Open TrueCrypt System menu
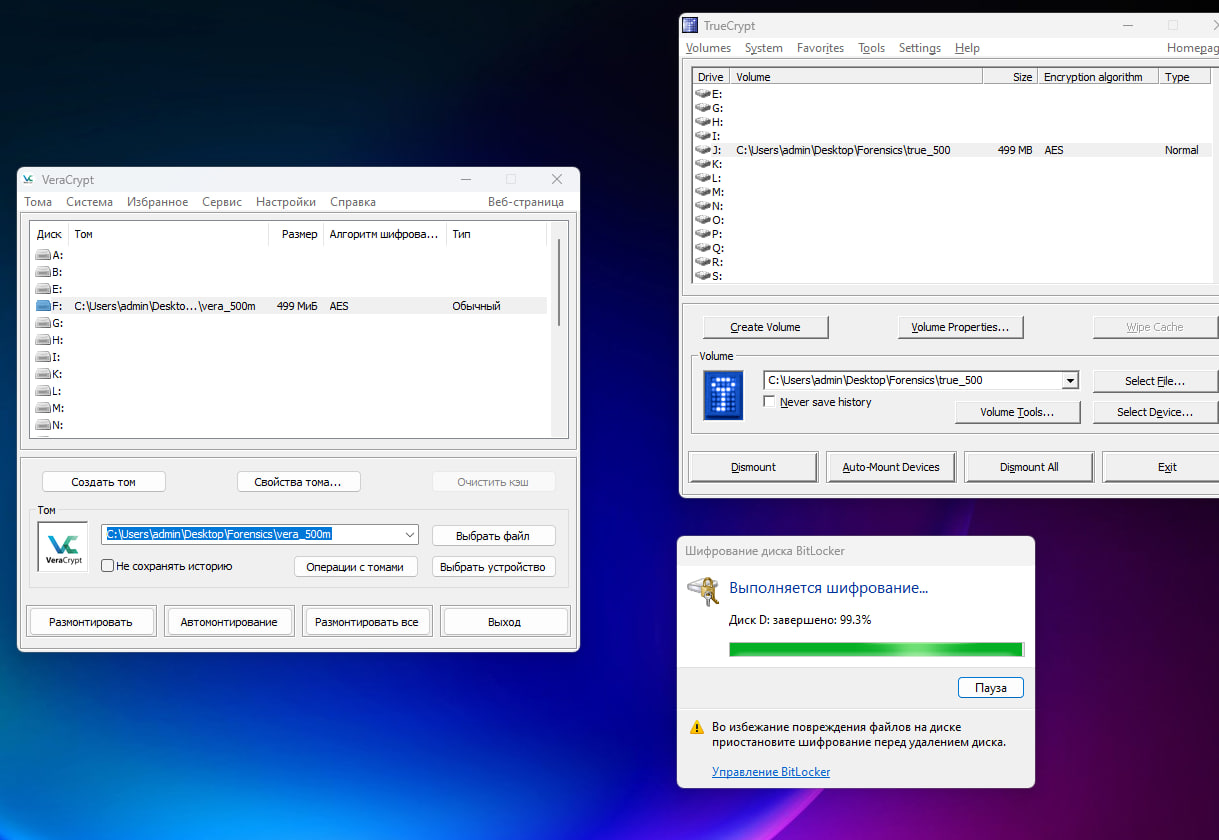Screen dimensions: 1219x840 click(764, 48)
